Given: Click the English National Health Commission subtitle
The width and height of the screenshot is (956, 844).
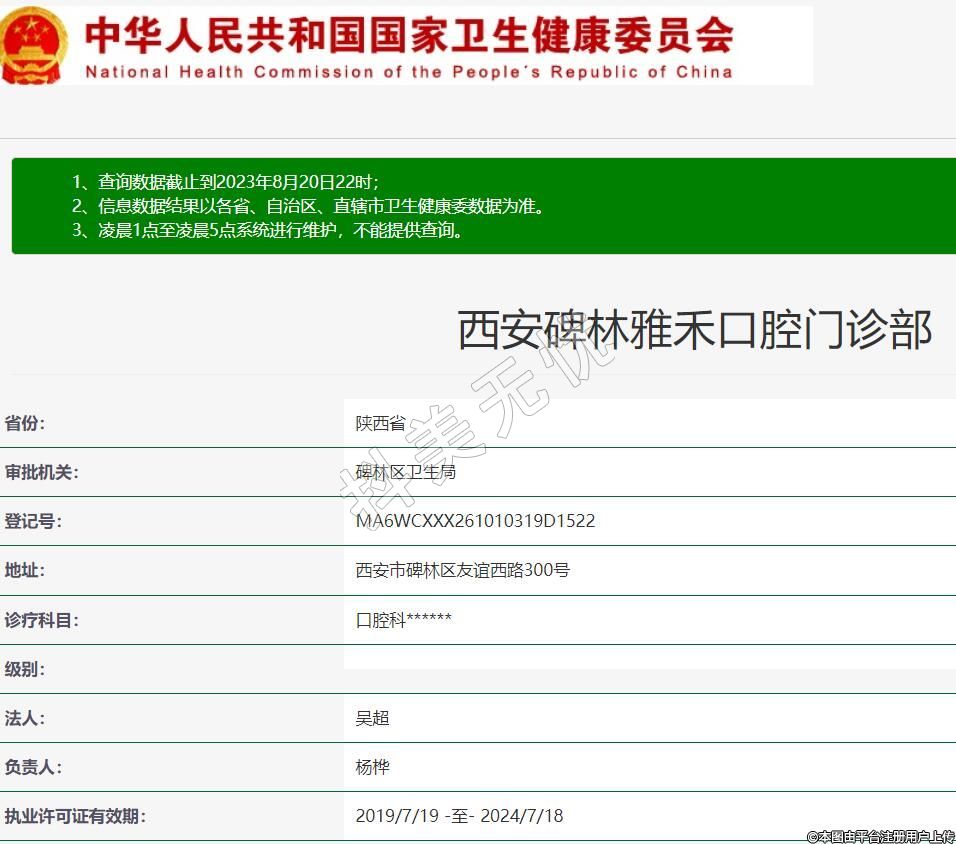Looking at the screenshot, I should click(408, 72).
